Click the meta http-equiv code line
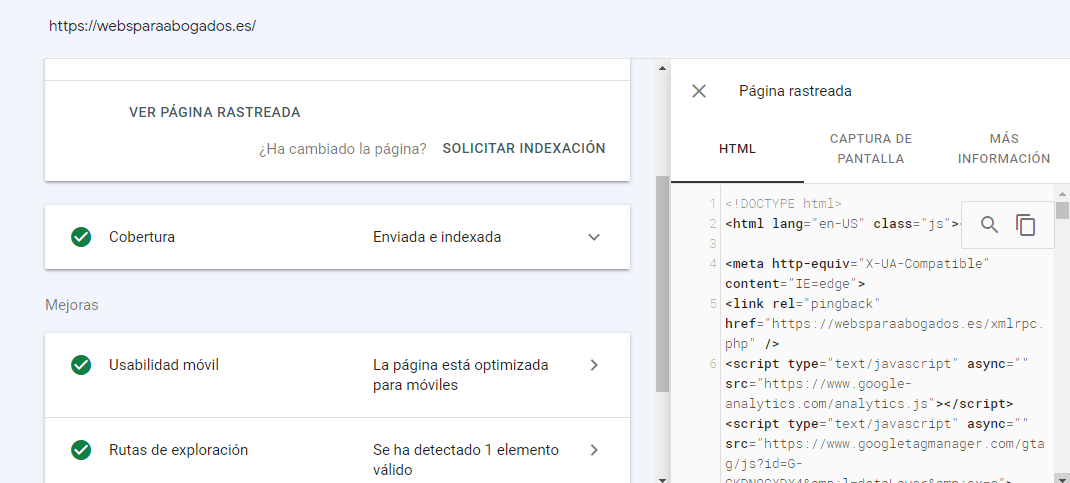 (858, 274)
